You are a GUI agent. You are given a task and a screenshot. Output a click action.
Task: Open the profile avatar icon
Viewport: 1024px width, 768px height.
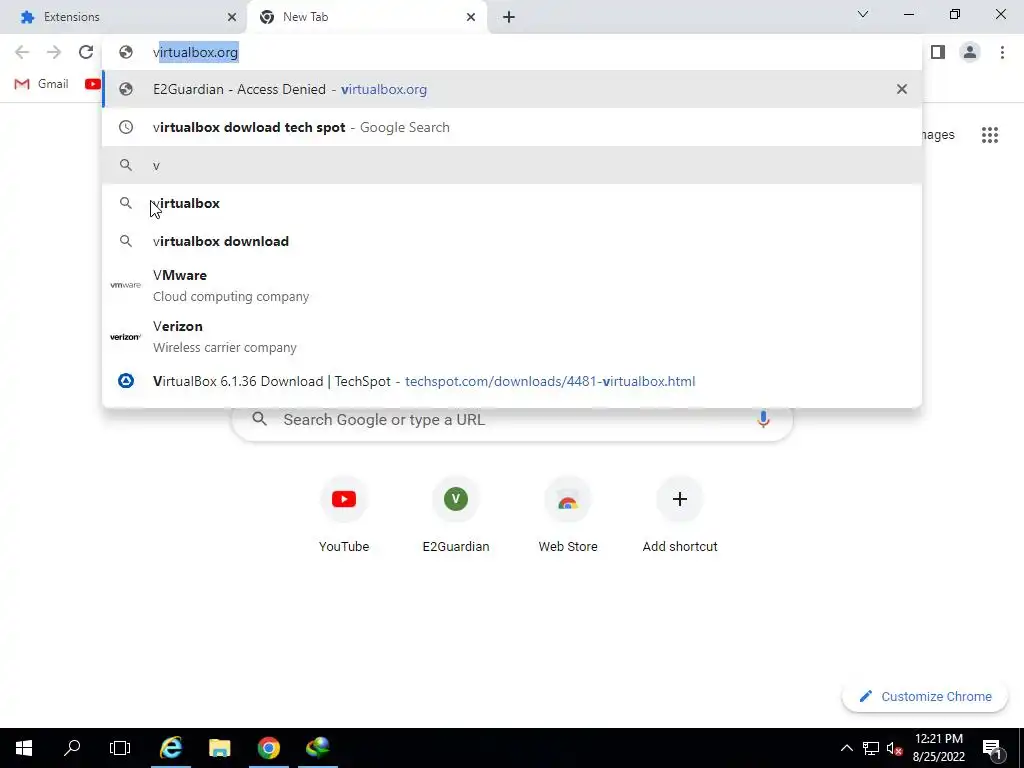(x=970, y=52)
